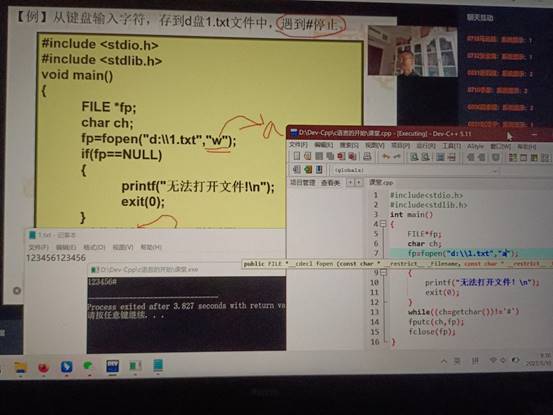
Task: Open 视图(V) menu in Notepad window
Action: [123, 247]
